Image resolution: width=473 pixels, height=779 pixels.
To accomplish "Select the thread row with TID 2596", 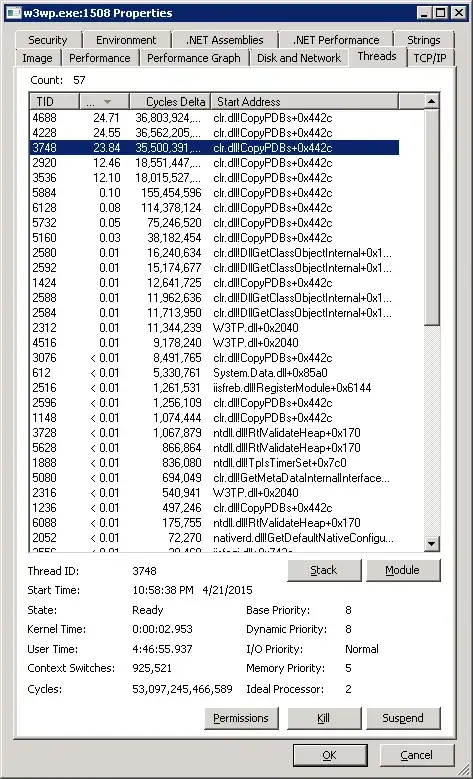I will [x=214, y=402].
